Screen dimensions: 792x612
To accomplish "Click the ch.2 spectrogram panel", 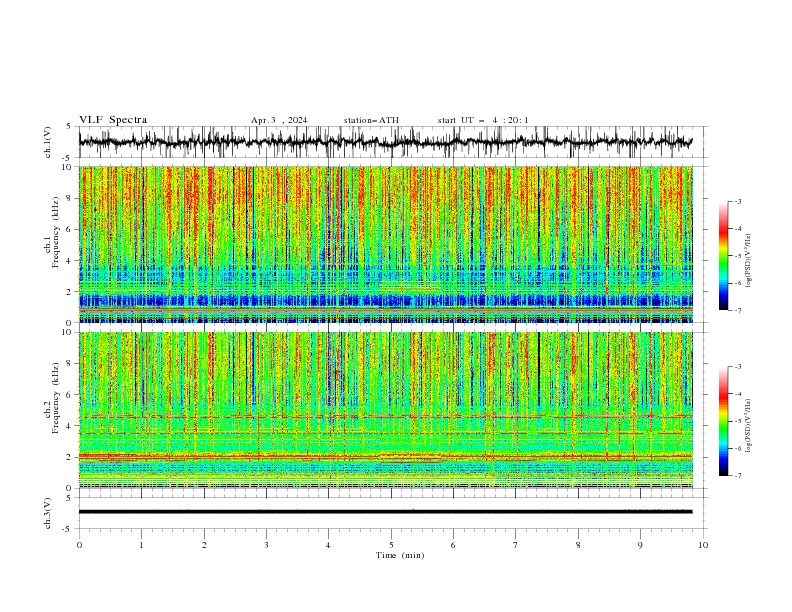I will point(386,410).
